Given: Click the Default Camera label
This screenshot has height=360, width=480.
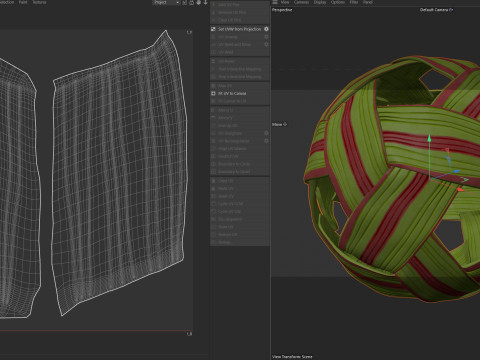Looking at the screenshot, I should click(436, 10).
